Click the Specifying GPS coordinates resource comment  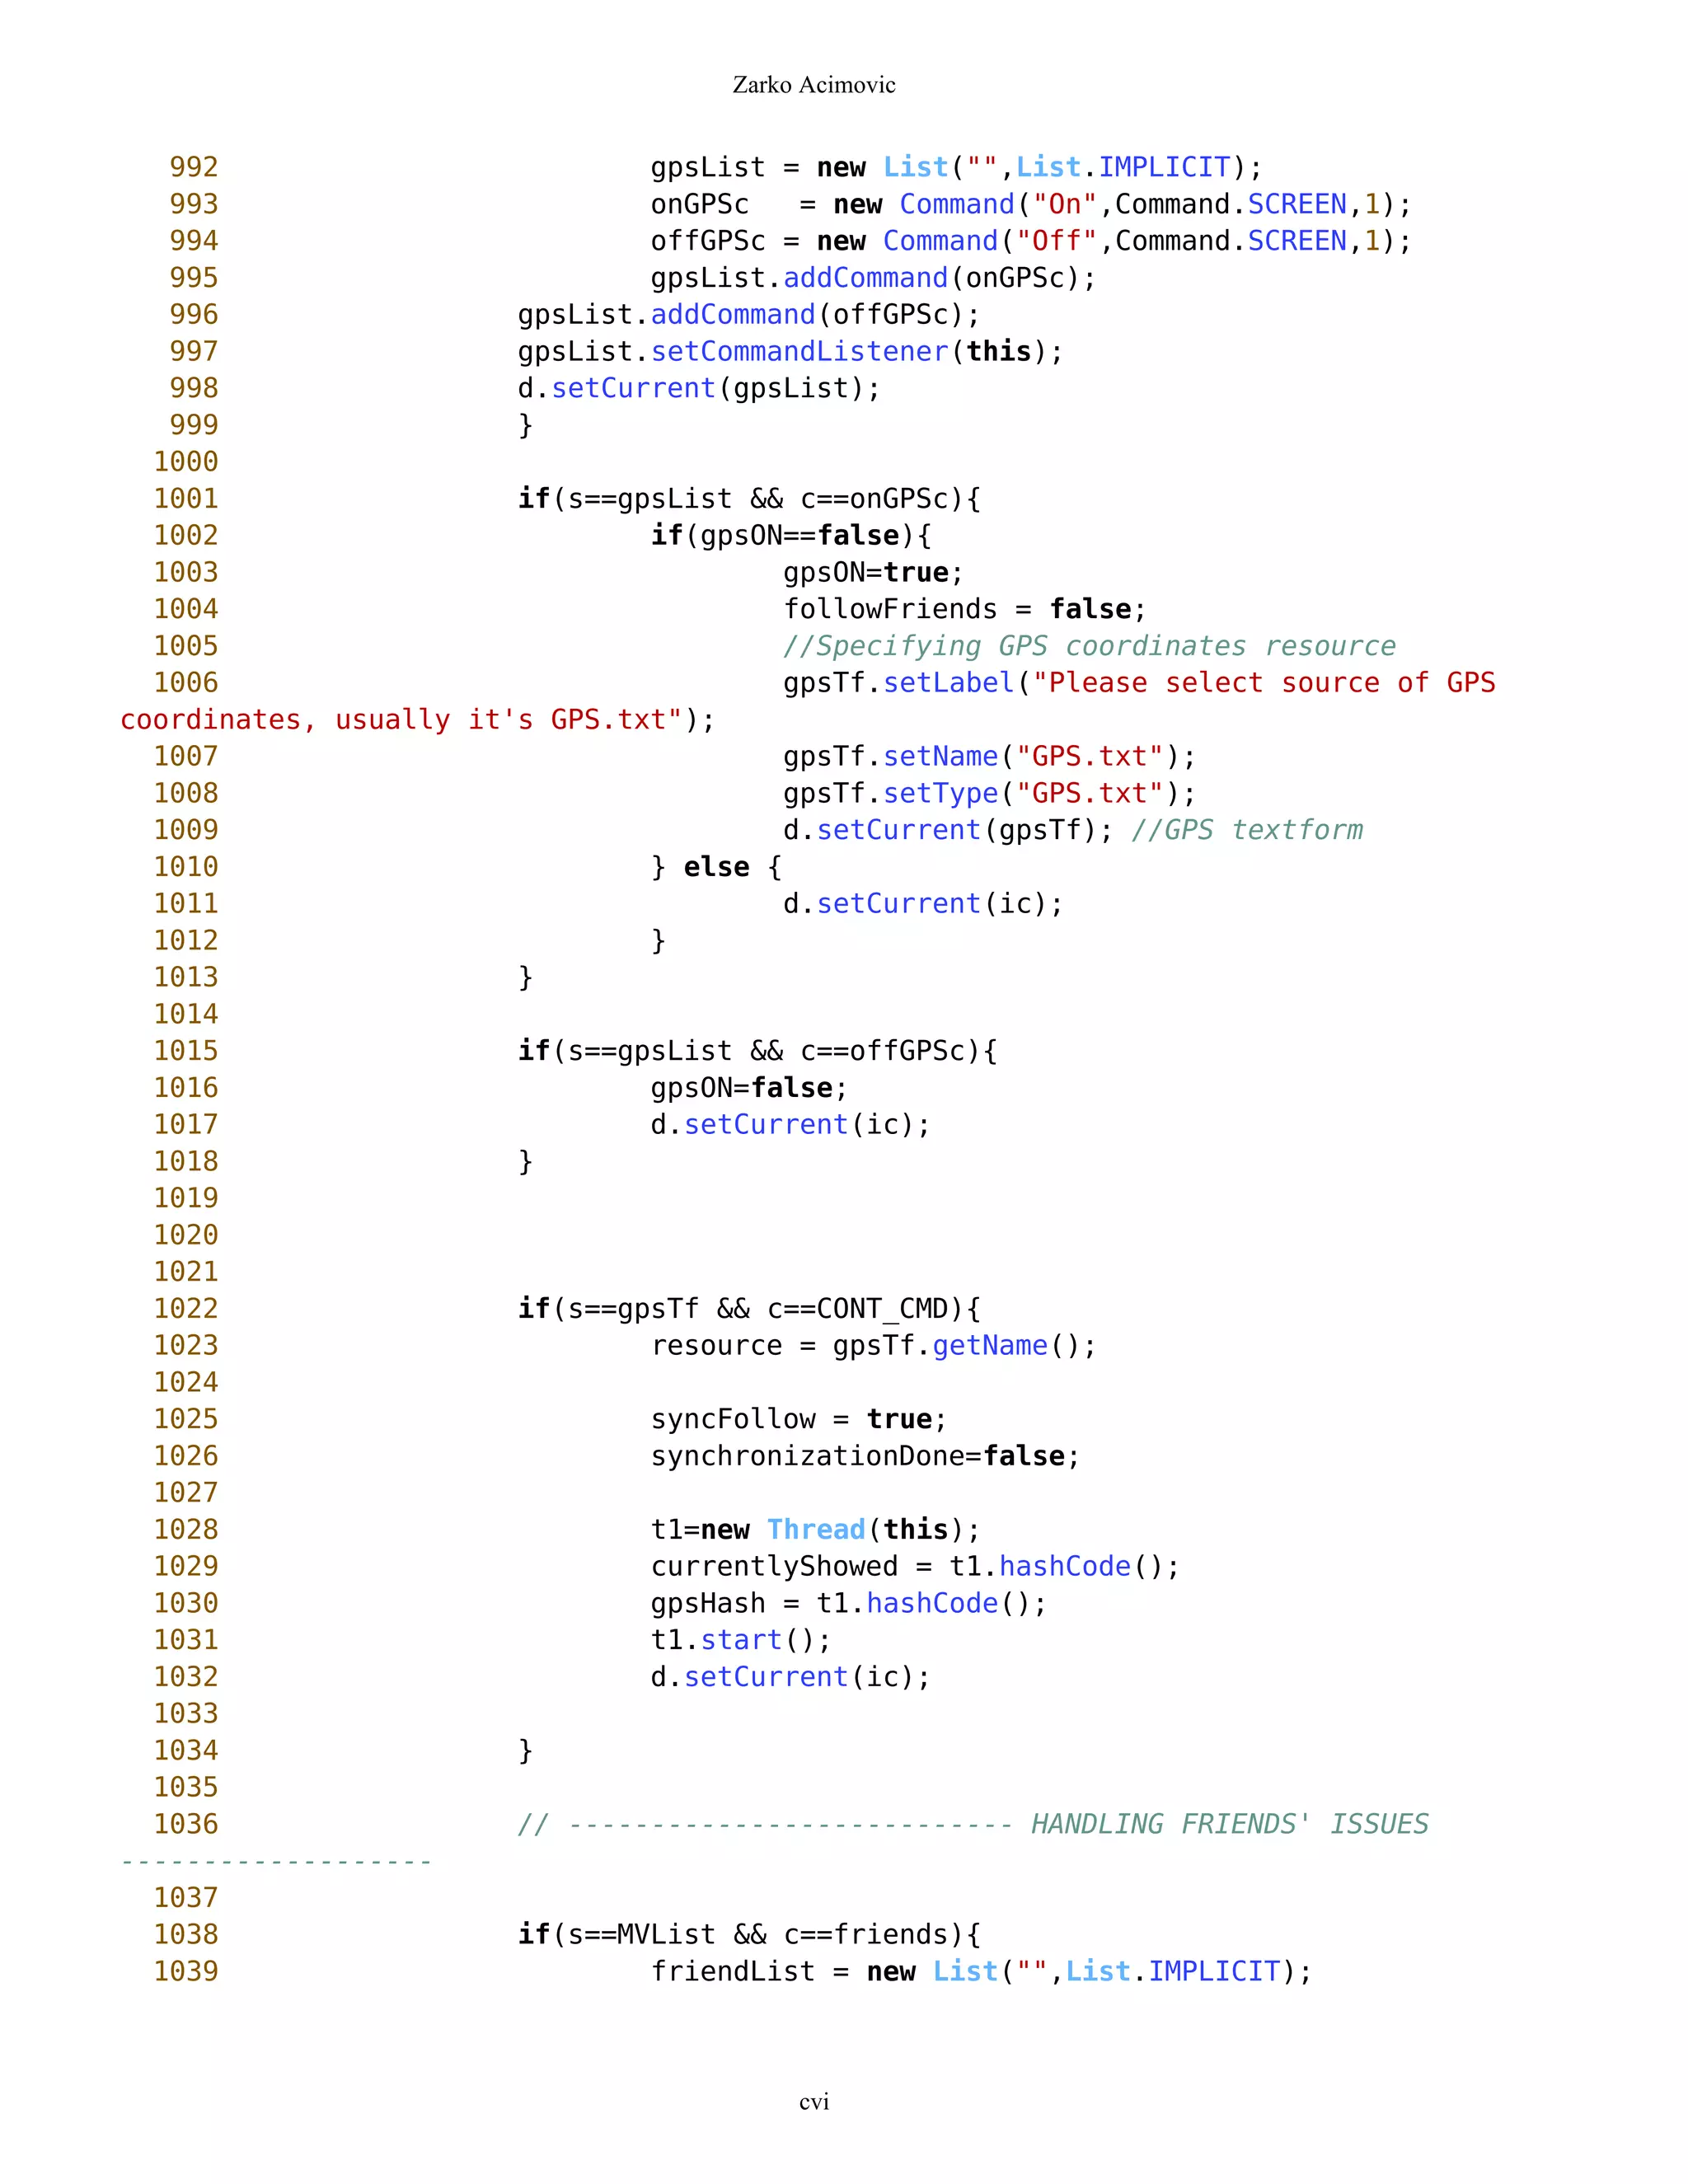click(1088, 646)
